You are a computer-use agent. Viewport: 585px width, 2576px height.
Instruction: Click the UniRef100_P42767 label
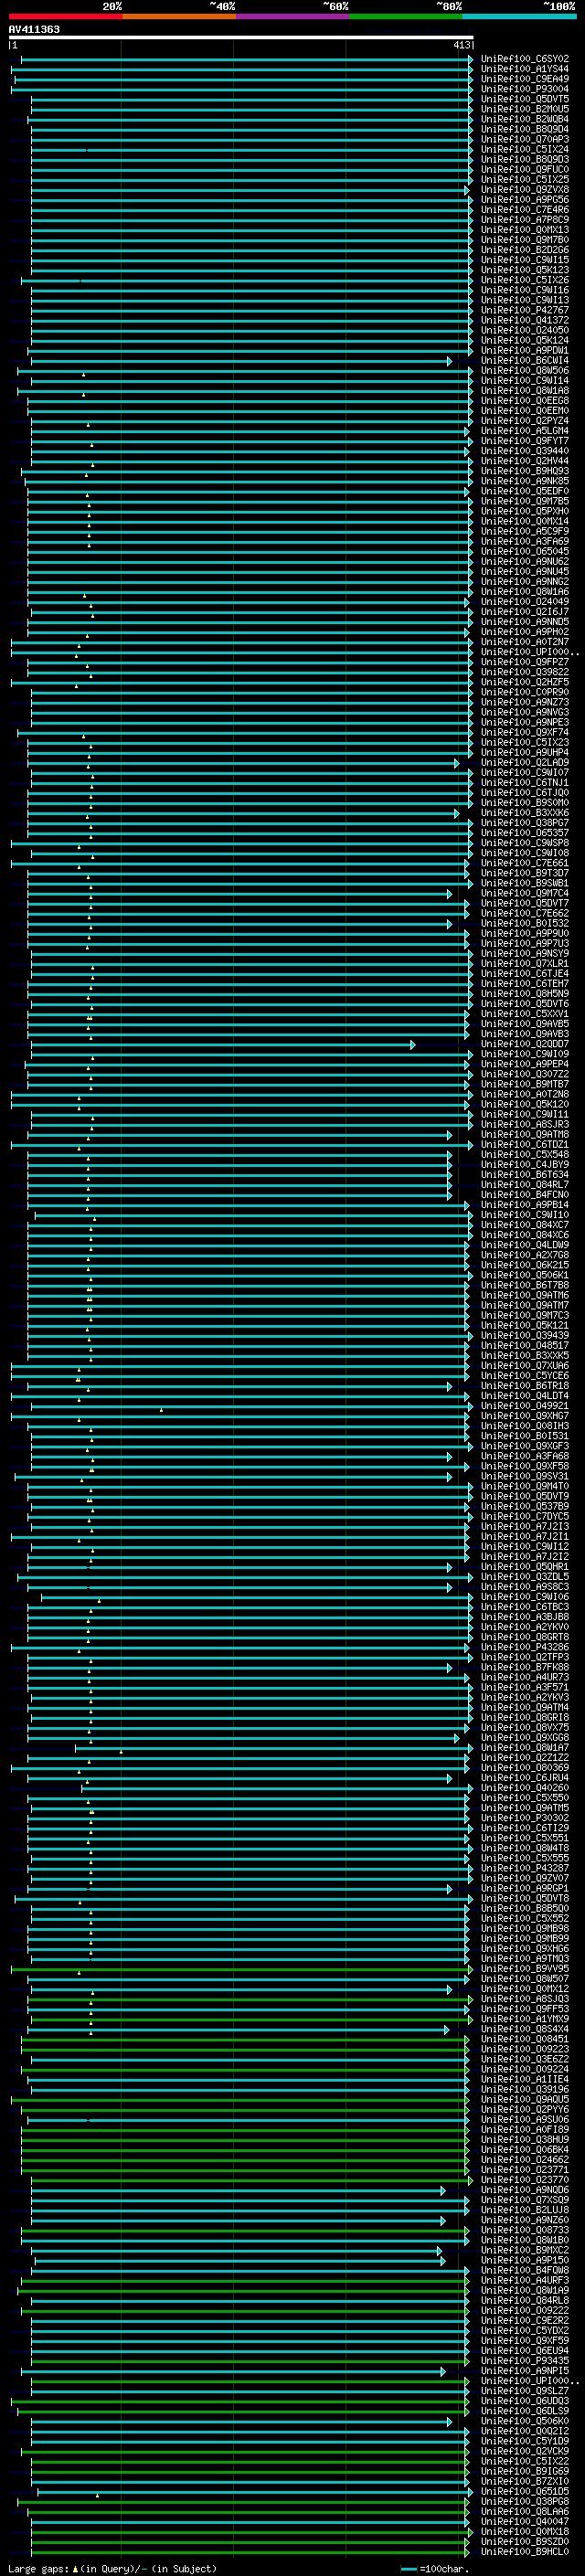click(x=525, y=310)
